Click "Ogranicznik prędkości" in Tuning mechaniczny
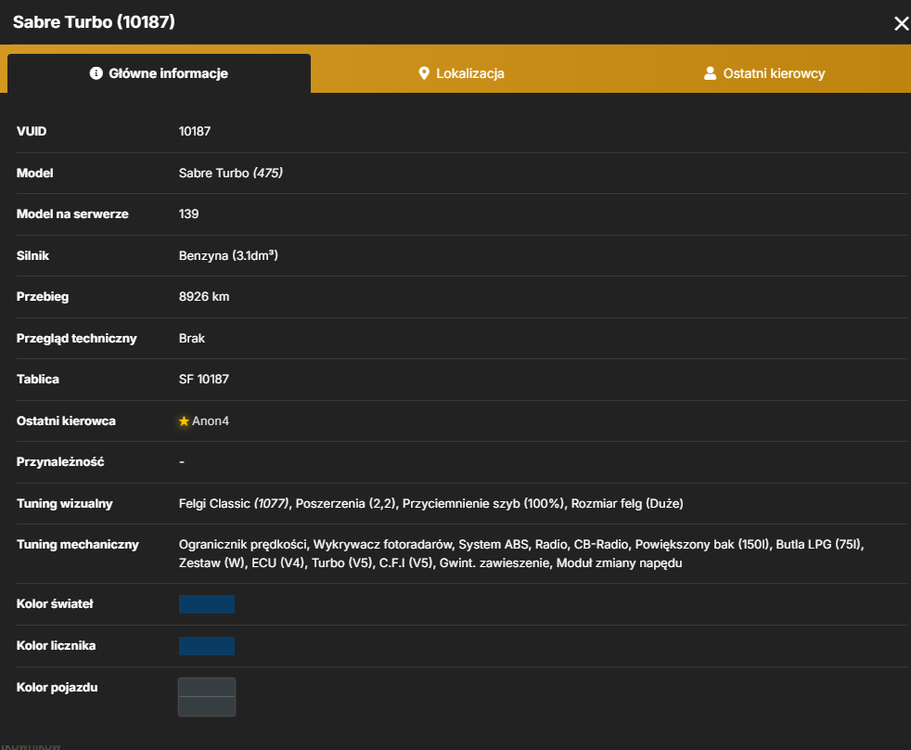 coord(243,545)
